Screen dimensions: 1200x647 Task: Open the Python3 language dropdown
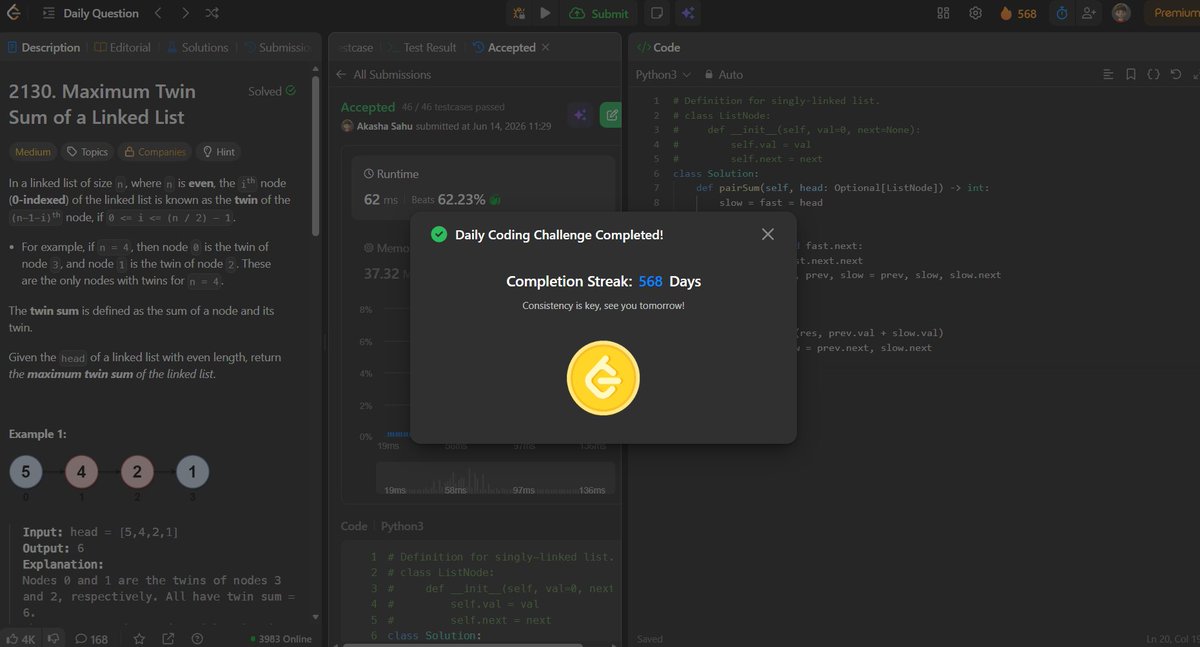663,74
